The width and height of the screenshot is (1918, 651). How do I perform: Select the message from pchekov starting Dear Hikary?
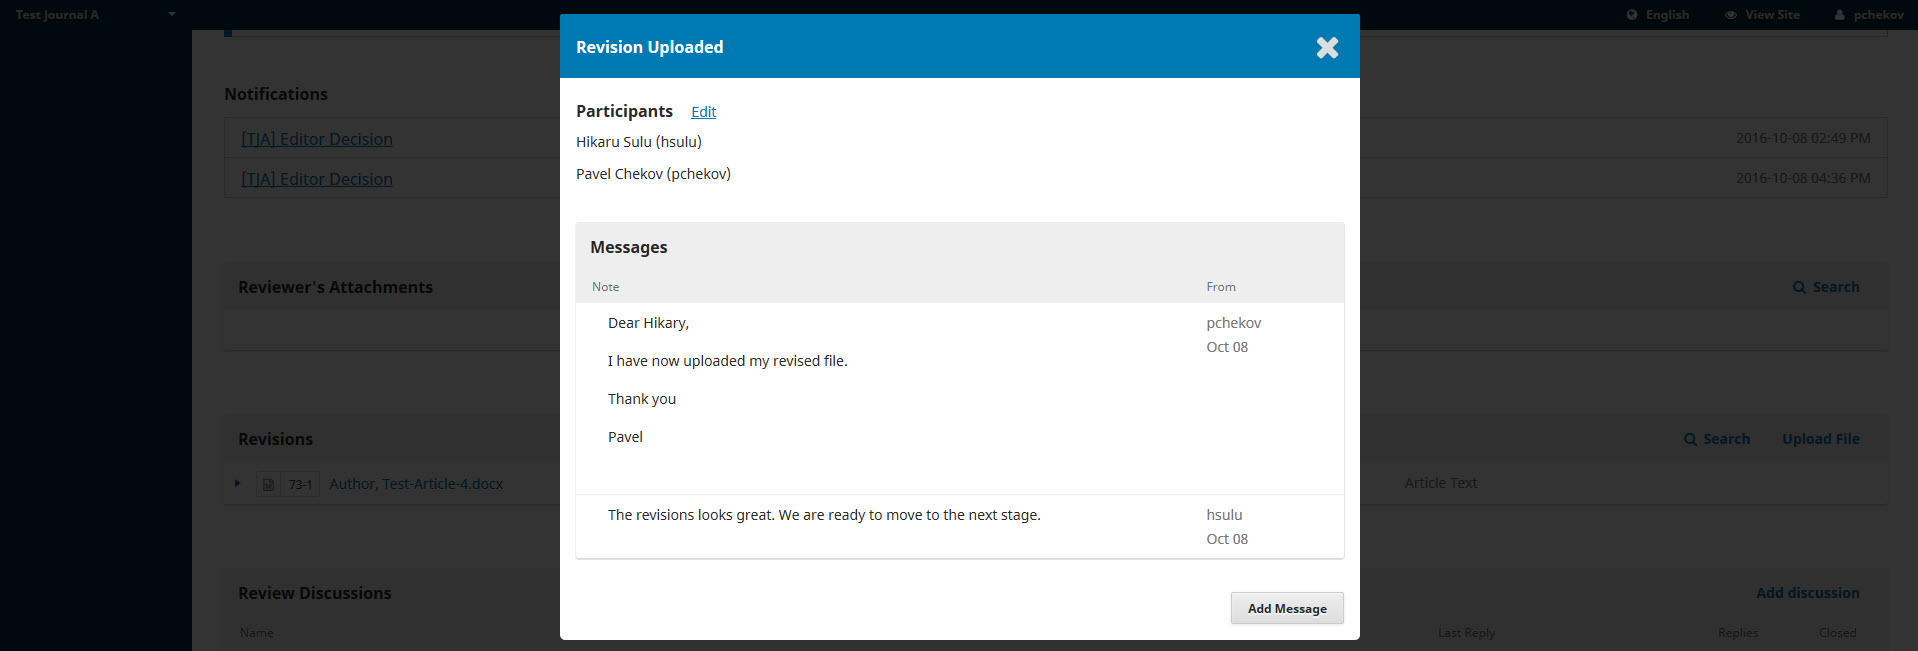point(648,323)
